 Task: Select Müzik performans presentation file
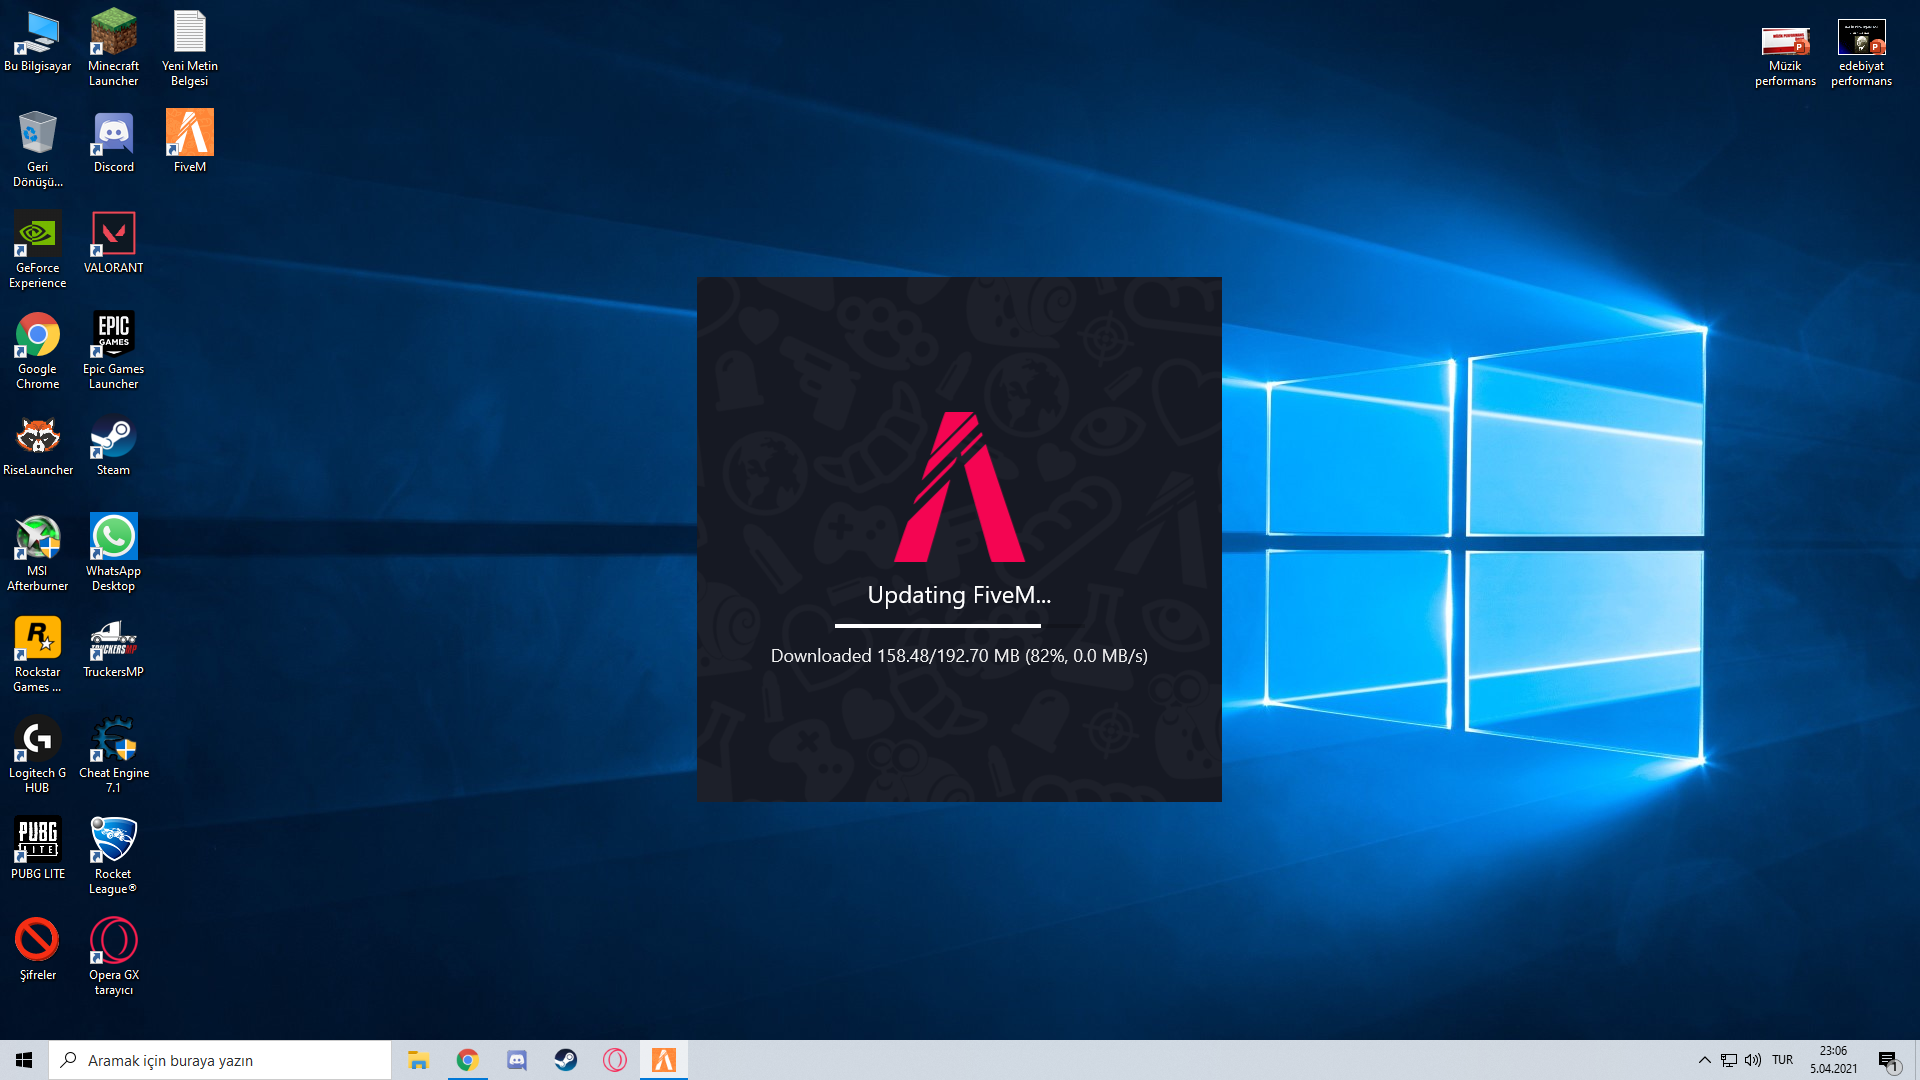point(1785,40)
